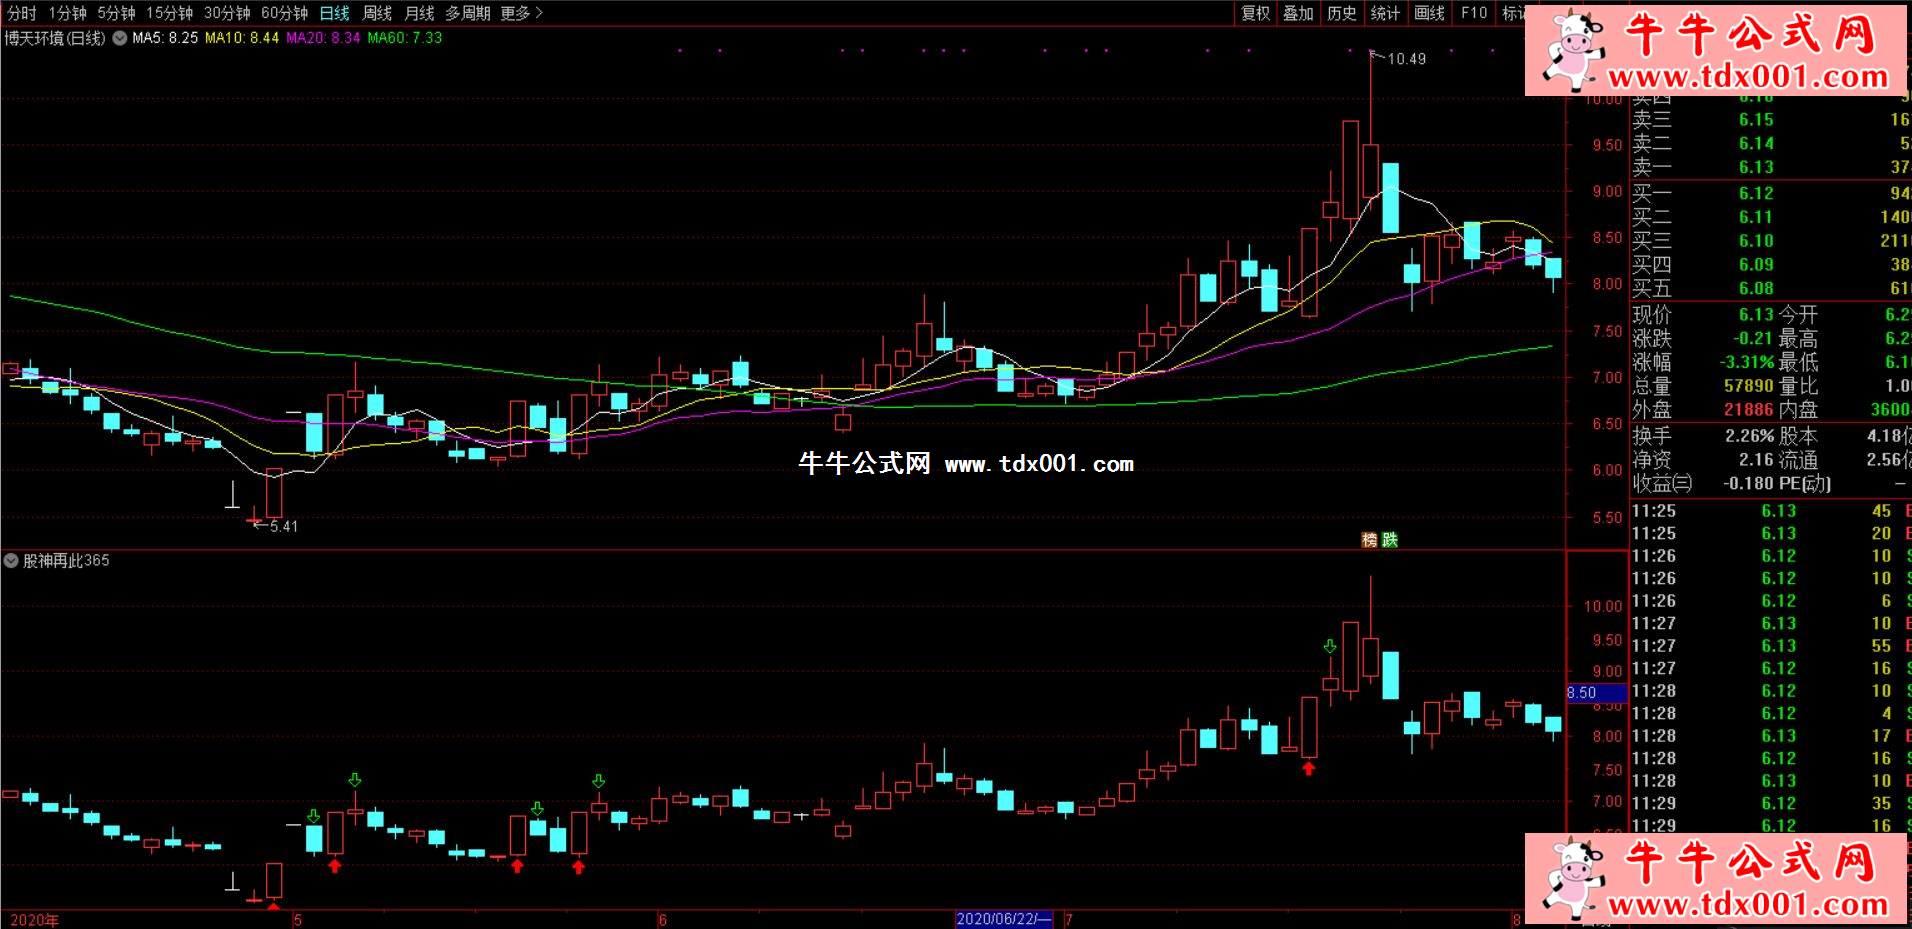The height and width of the screenshot is (929, 1912).
Task: Click the 卖三 6.15 ask row
Action: click(1770, 119)
